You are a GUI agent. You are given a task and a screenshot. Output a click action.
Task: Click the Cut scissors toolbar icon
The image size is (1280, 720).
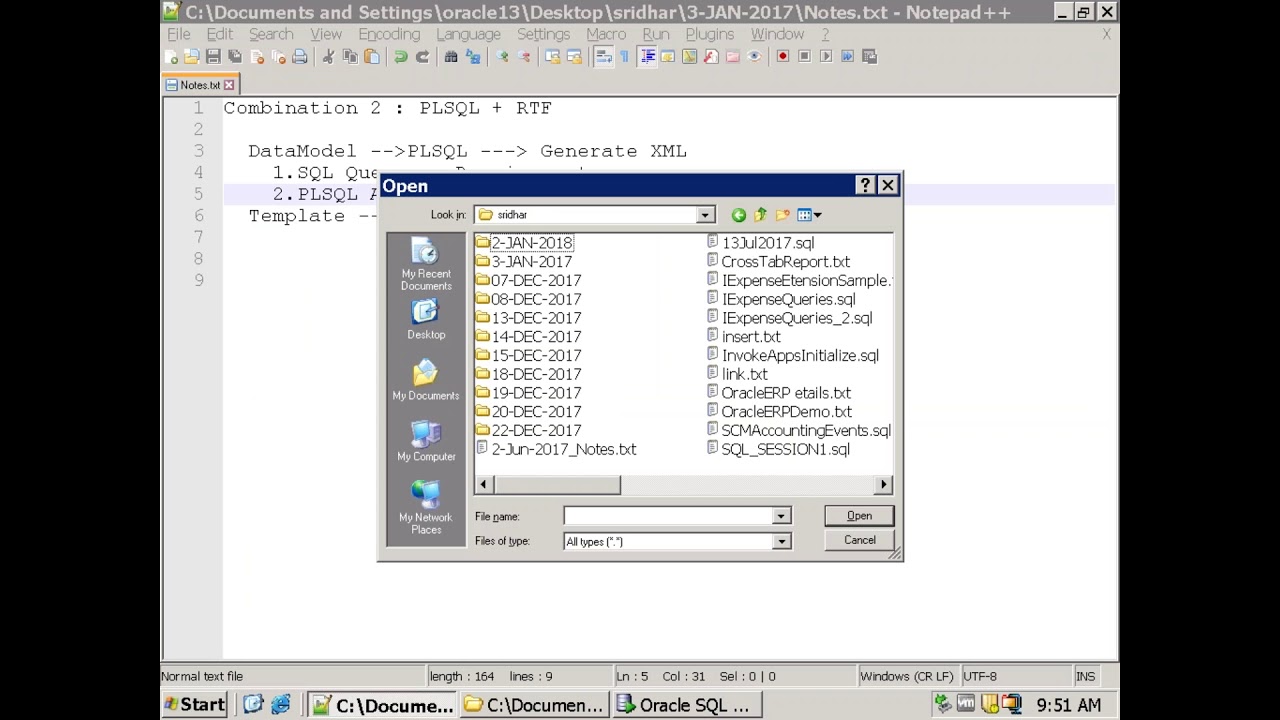click(x=327, y=57)
